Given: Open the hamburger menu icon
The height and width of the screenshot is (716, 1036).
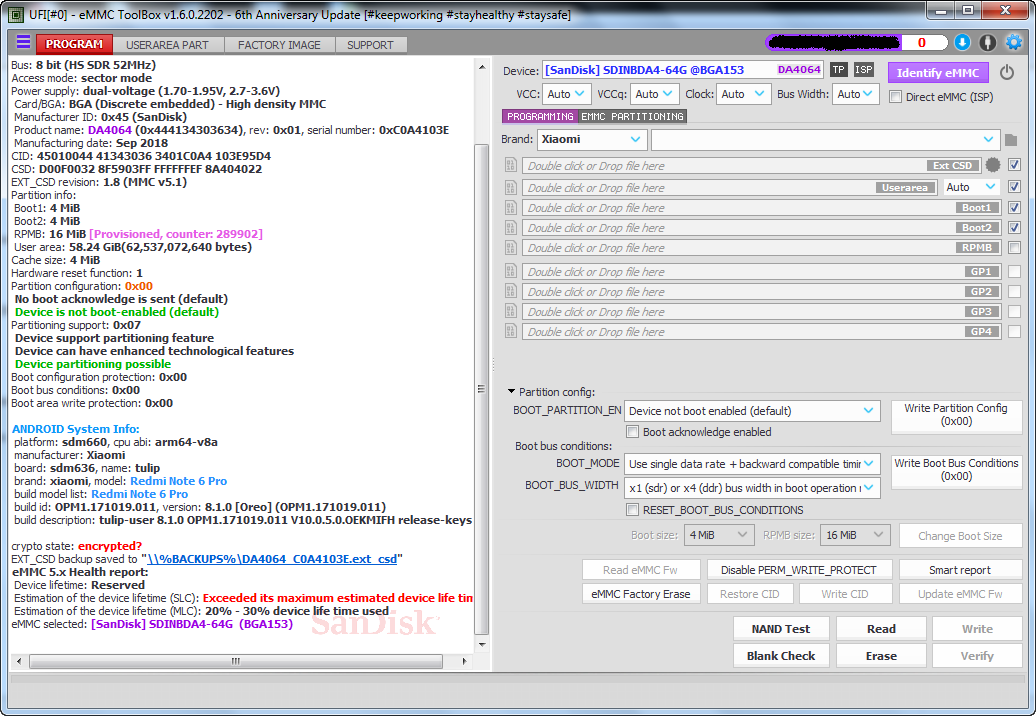Looking at the screenshot, I should pos(23,42).
